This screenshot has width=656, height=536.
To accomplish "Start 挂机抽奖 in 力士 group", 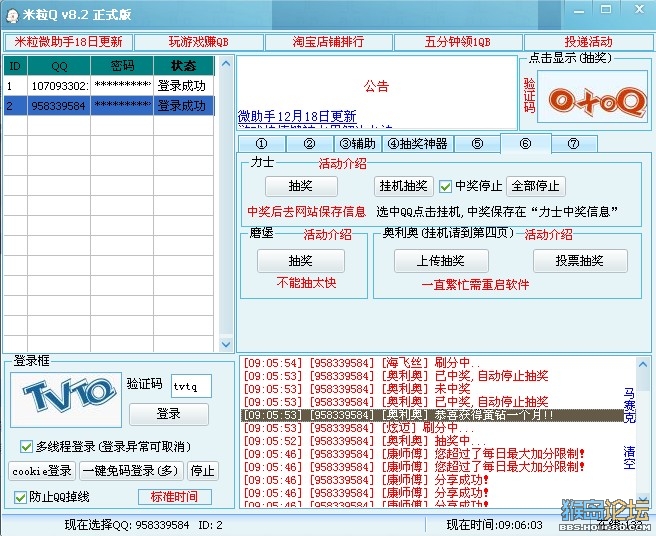I will tap(403, 186).
